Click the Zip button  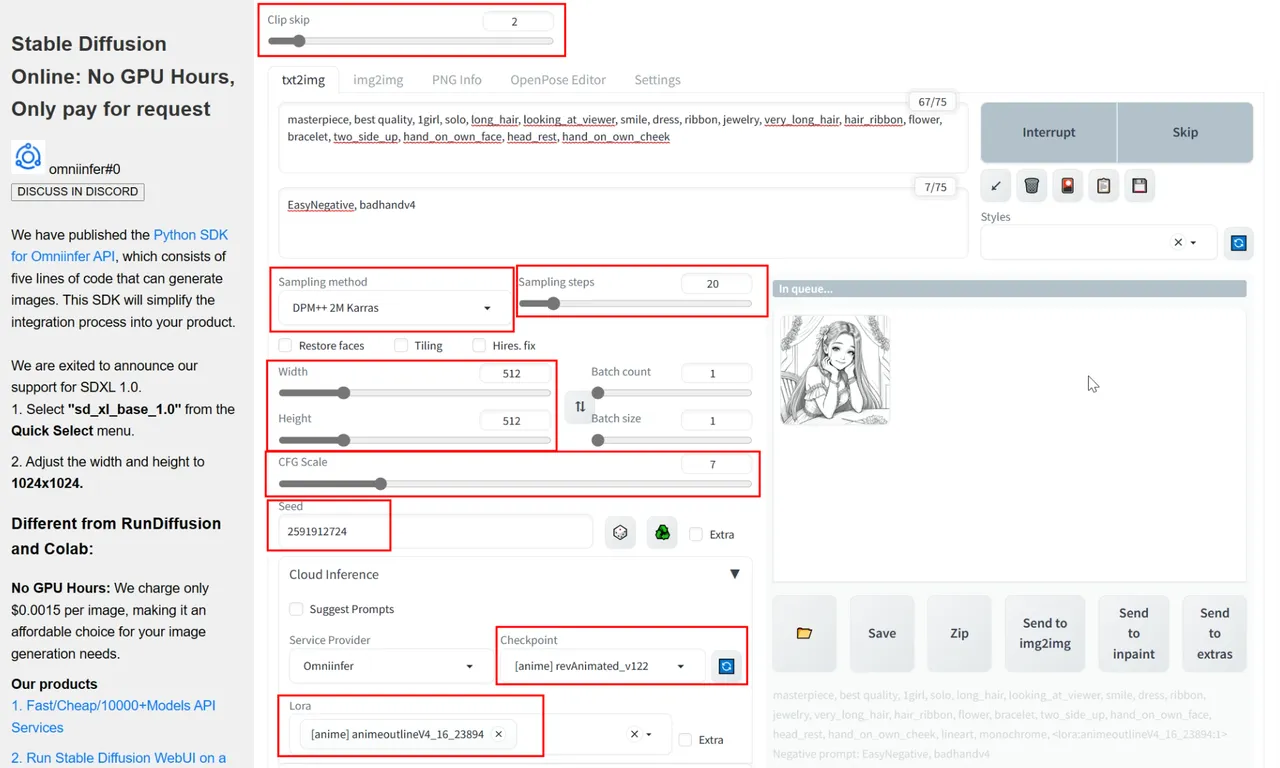[959, 633]
